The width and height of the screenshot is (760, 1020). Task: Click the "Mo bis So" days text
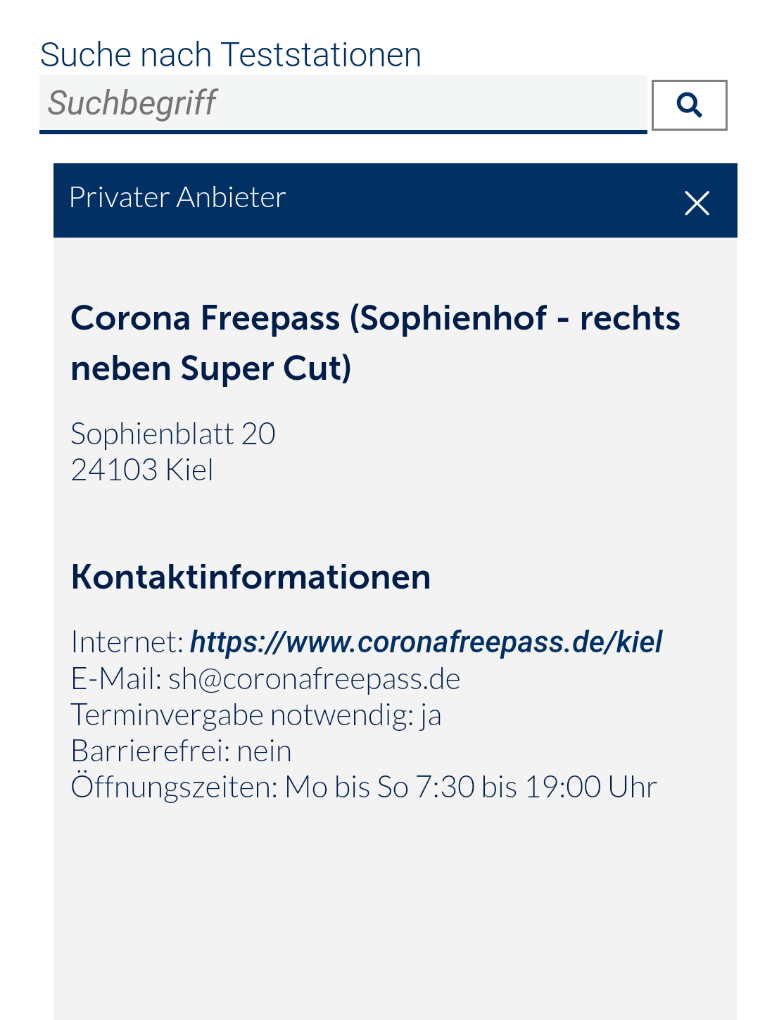pos(347,787)
